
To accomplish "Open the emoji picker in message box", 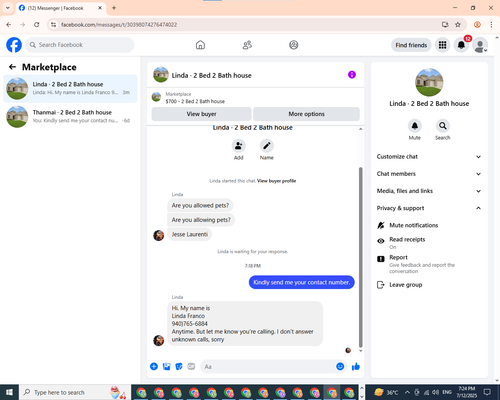I will pyautogui.click(x=340, y=367).
